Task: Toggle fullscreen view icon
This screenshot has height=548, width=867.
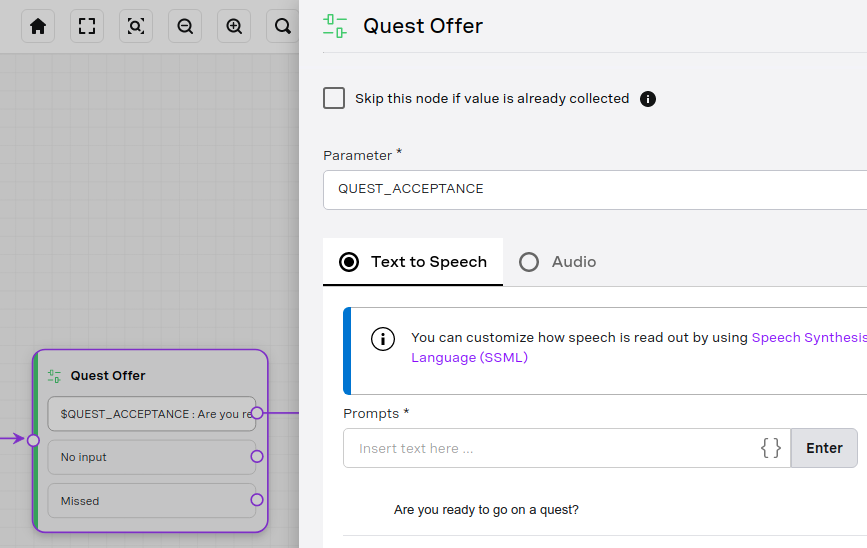Action: tap(87, 26)
